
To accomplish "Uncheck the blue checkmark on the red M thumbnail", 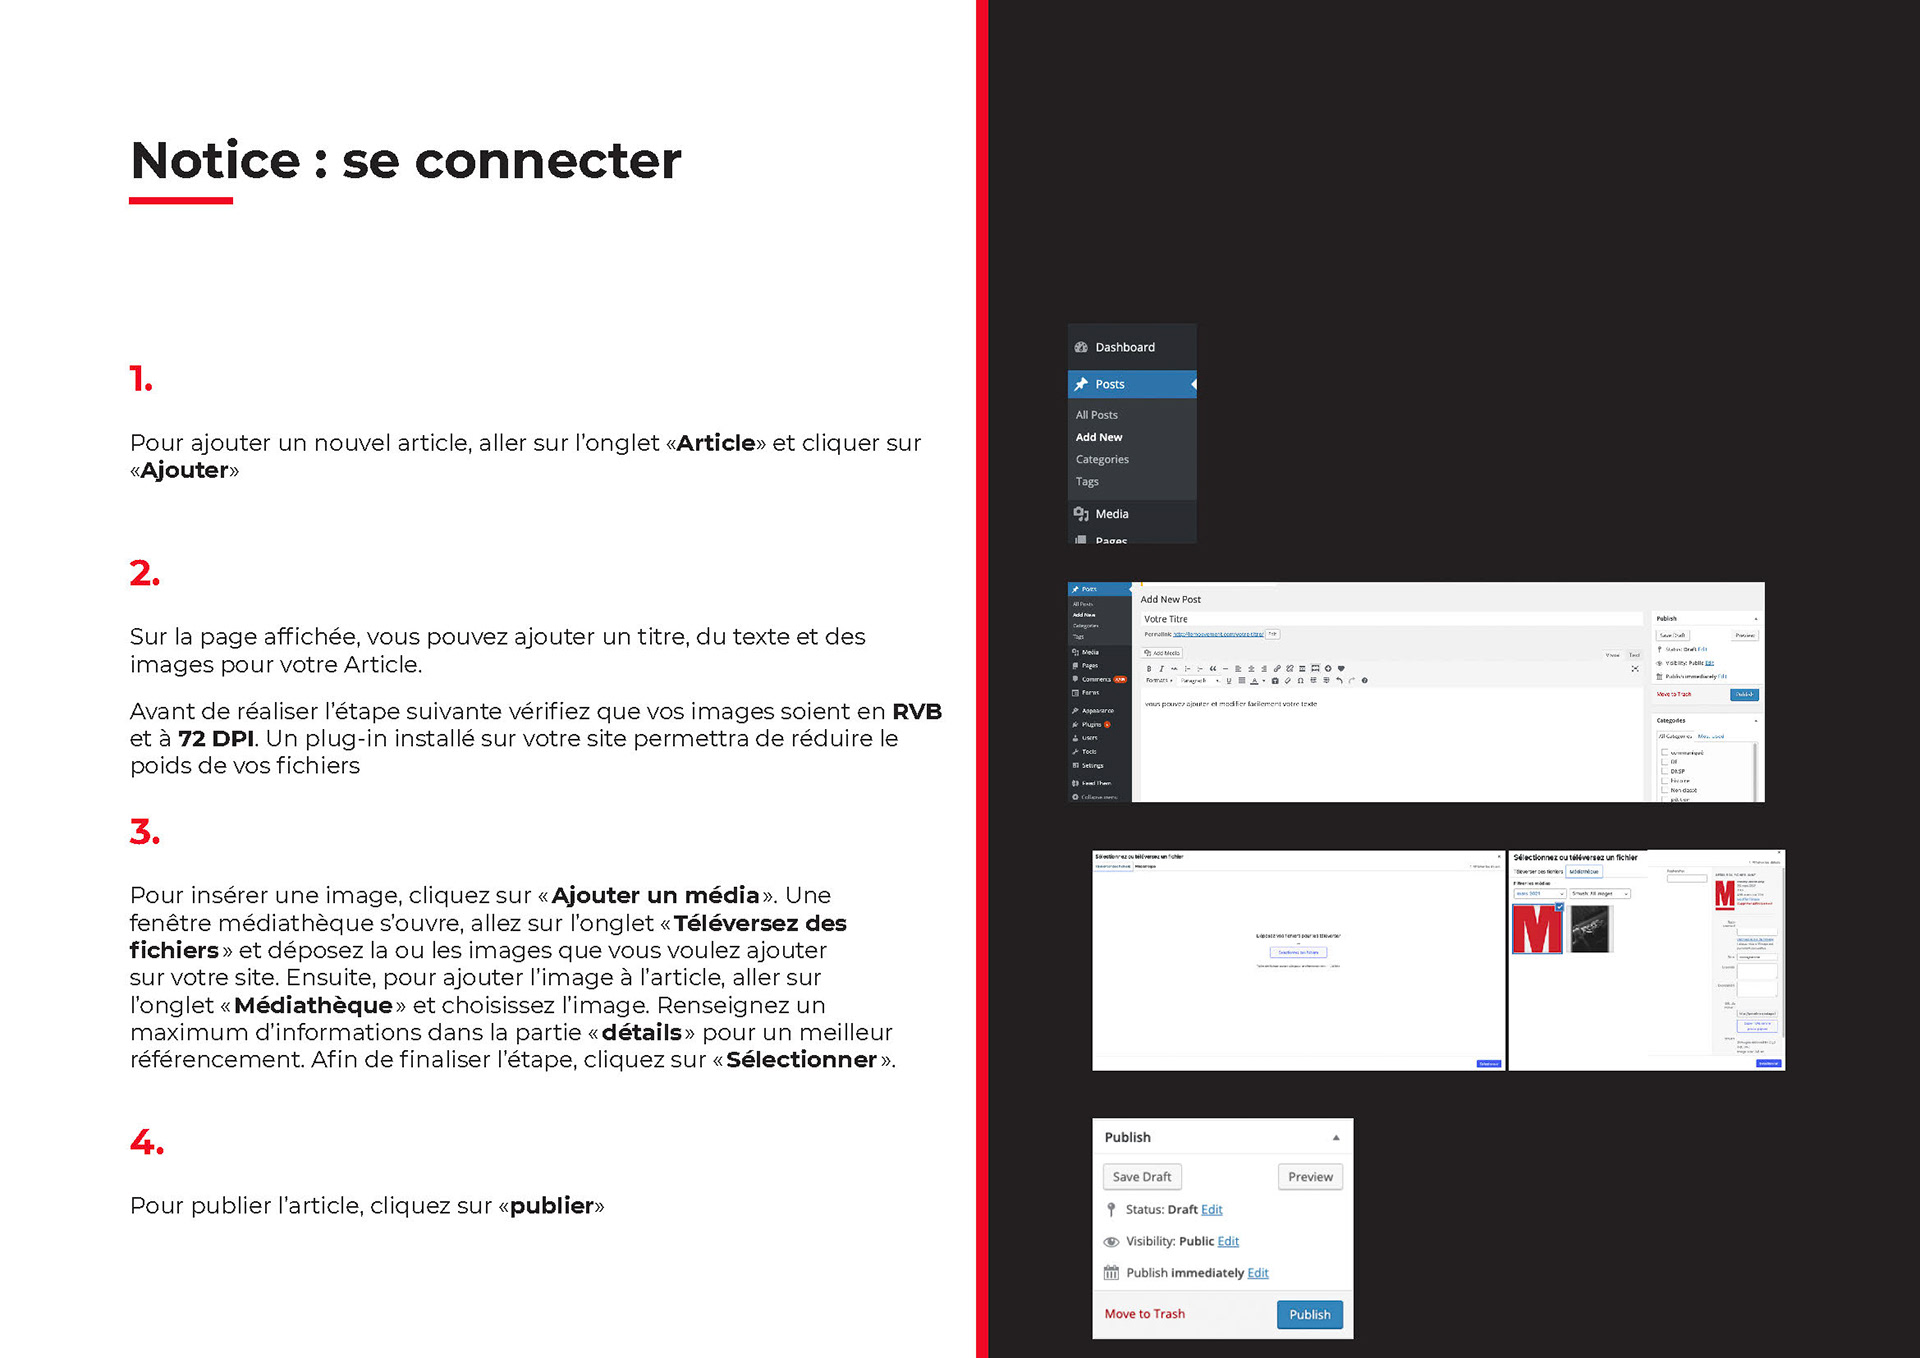I will 1560,907.
